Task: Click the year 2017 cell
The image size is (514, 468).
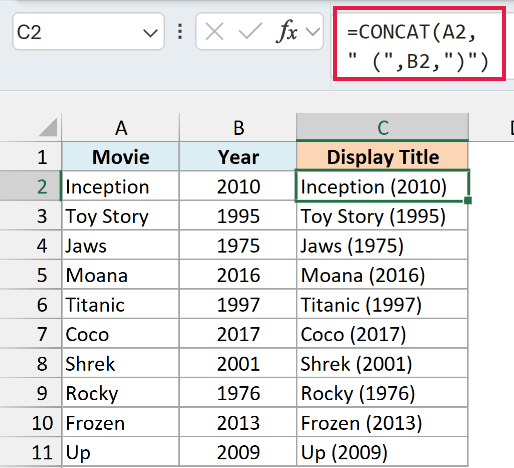Action: tap(238, 334)
